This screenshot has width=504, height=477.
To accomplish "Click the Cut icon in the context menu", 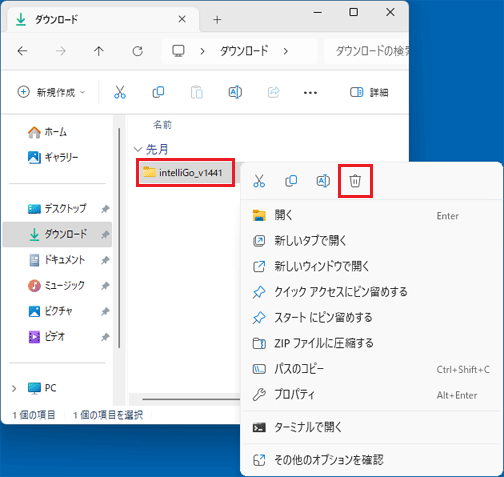I will click(x=259, y=181).
